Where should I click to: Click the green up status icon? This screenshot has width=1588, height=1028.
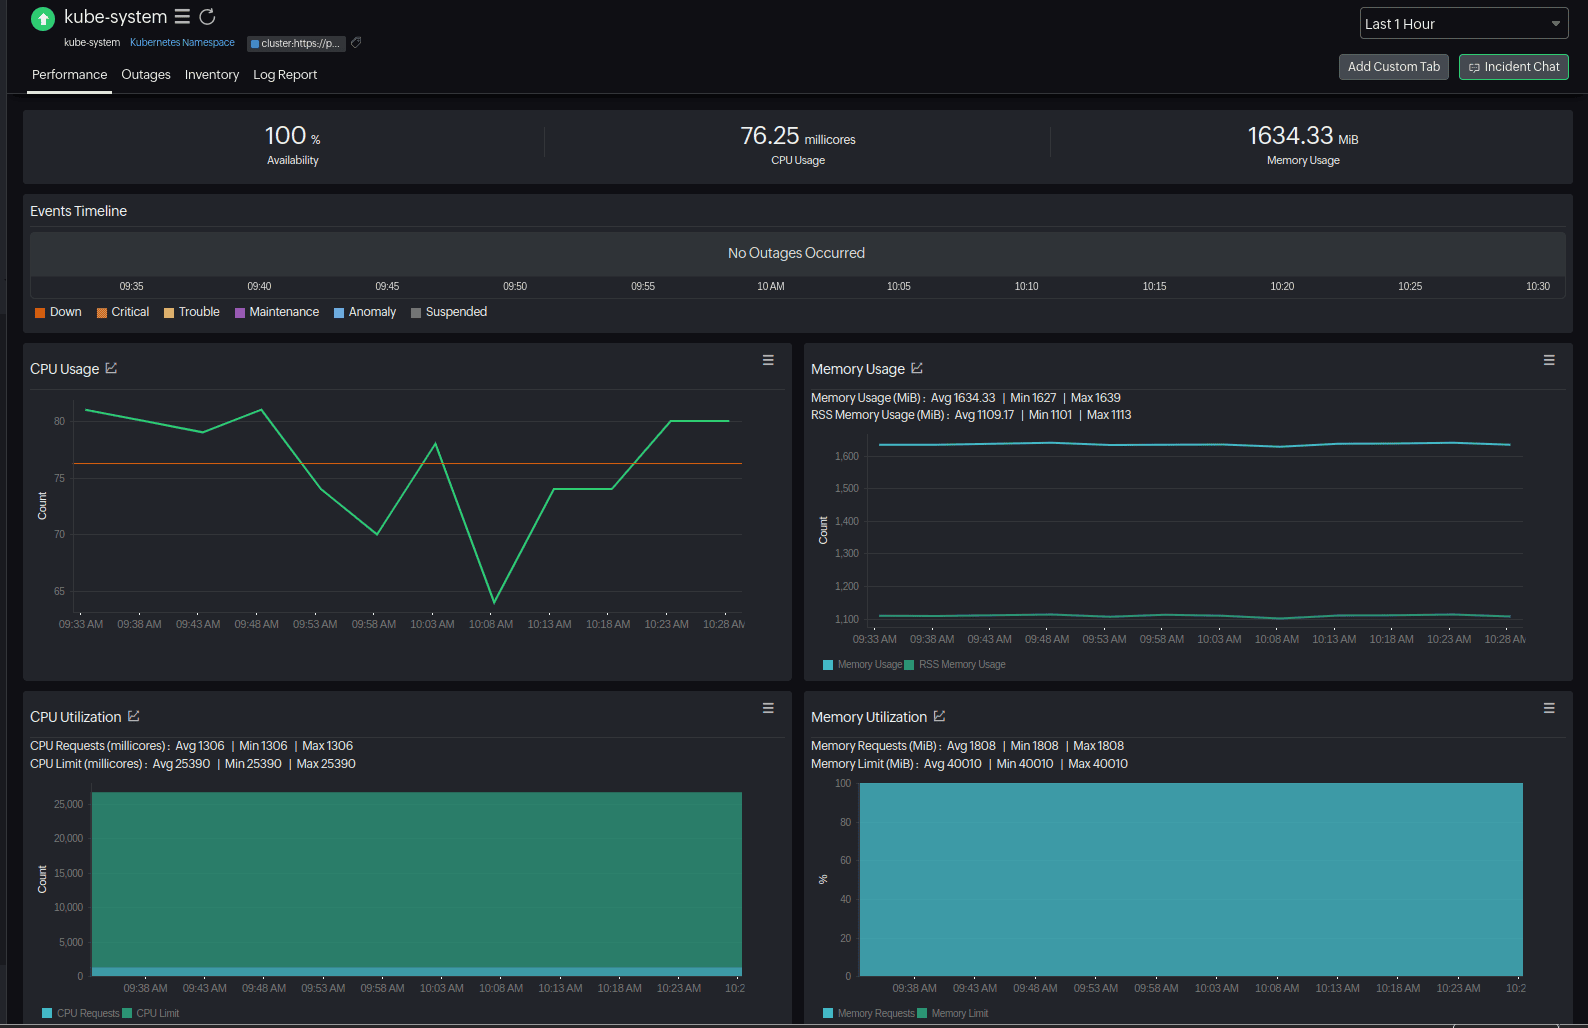43,18
